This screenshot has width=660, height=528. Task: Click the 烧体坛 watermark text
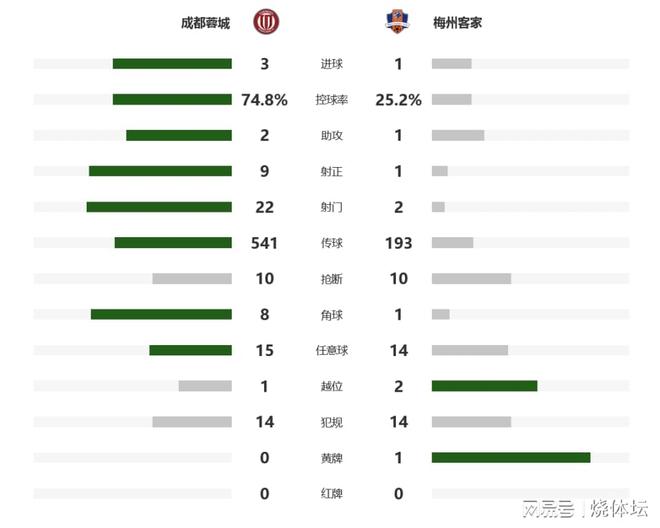tap(619, 509)
